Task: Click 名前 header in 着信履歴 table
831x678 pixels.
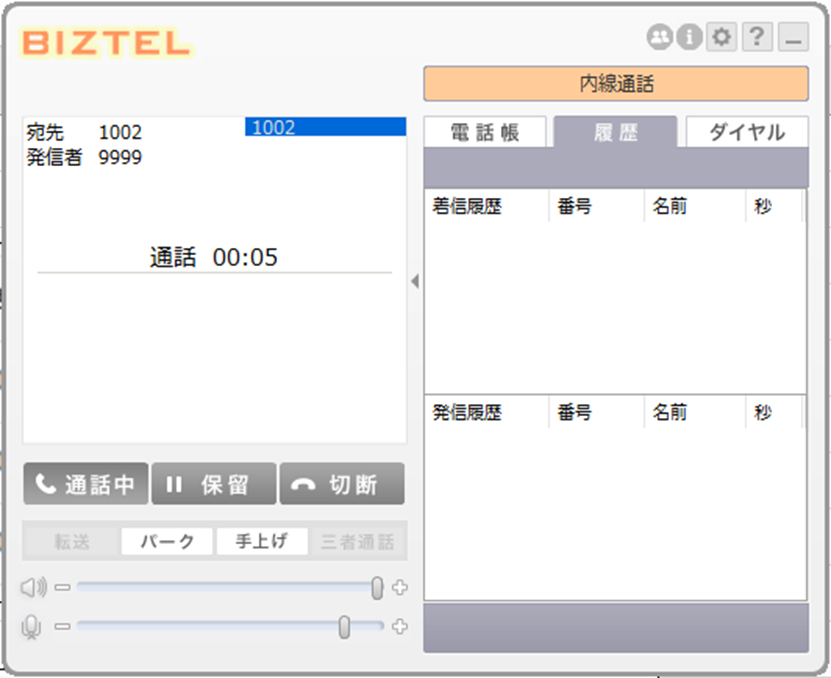Action: coord(695,206)
